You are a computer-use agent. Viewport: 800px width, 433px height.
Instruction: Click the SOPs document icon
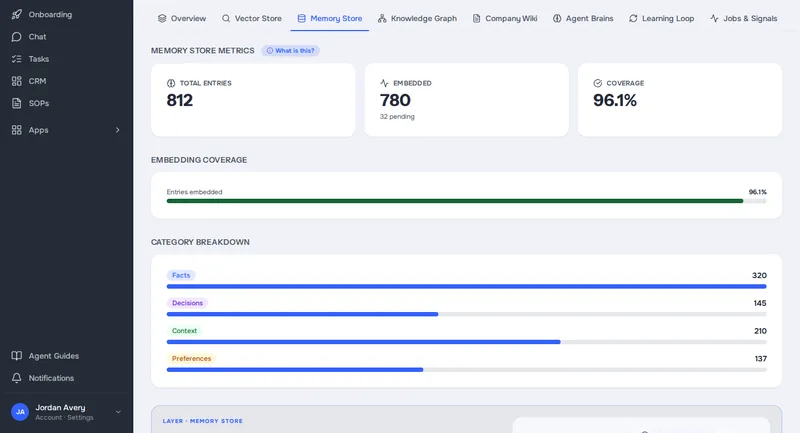pos(17,103)
